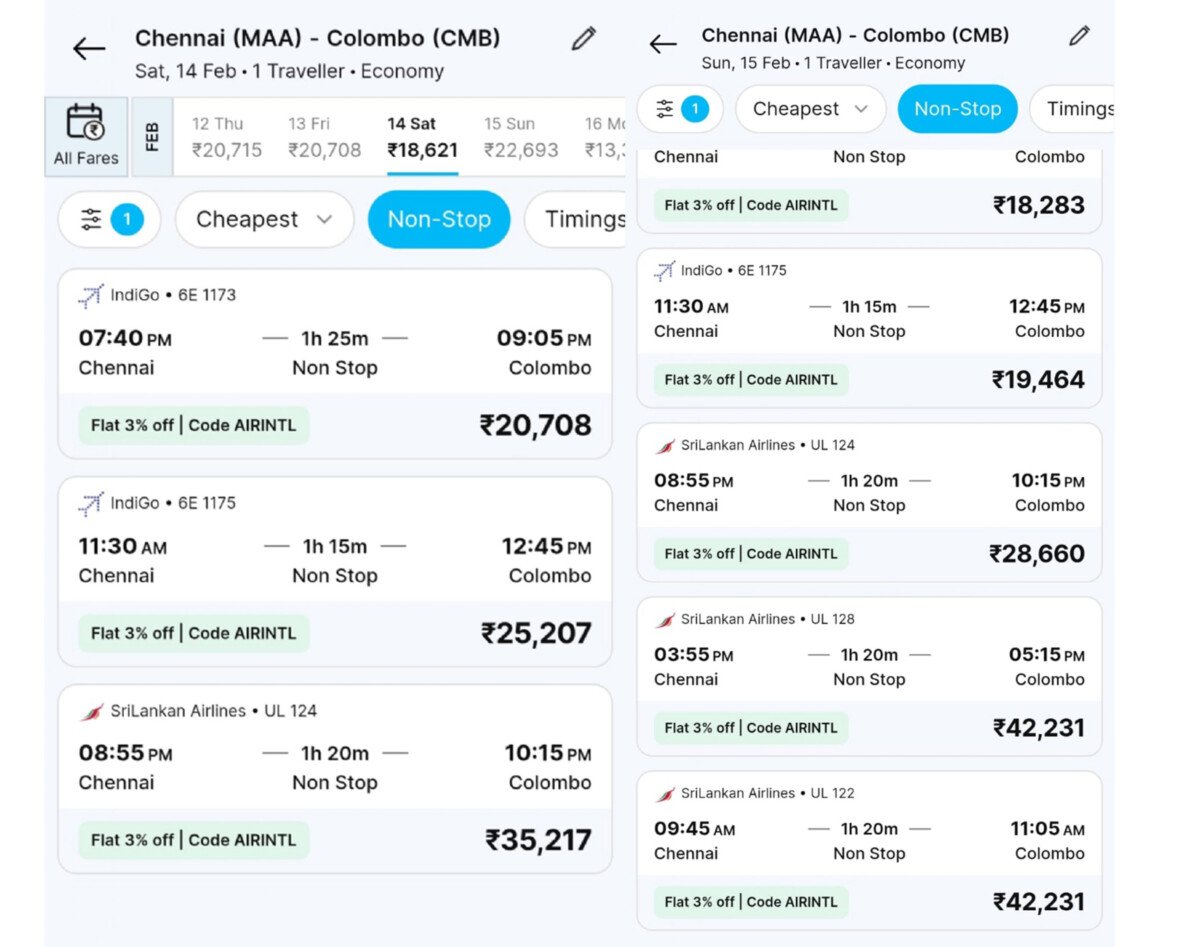Click edit pencil icon in right panel

1079,36
